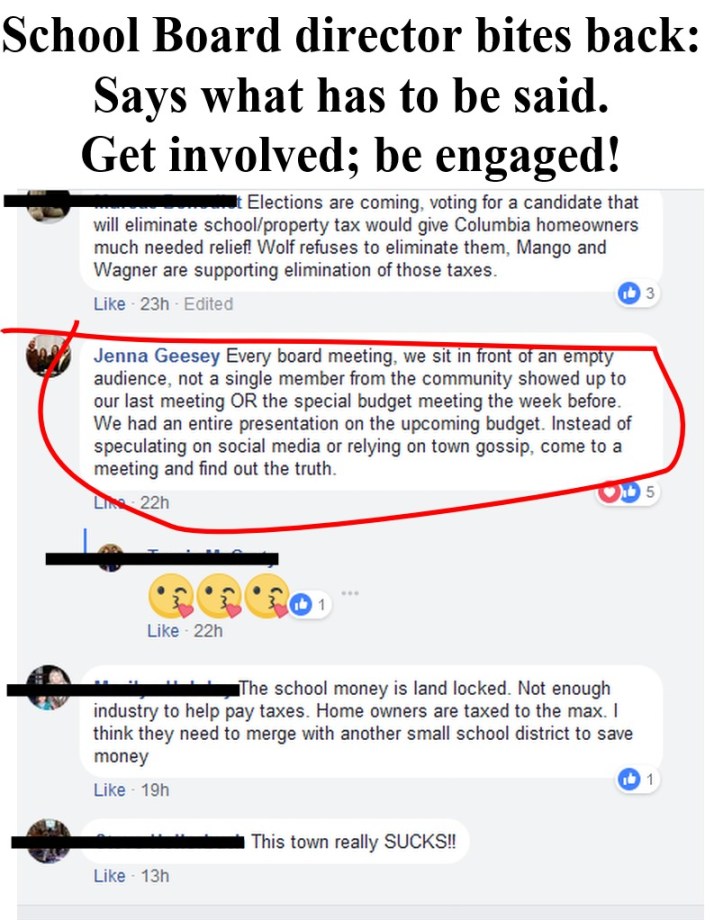The image size is (723, 920).
Task: Like the school money comment from 19h
Action: tap(110, 790)
